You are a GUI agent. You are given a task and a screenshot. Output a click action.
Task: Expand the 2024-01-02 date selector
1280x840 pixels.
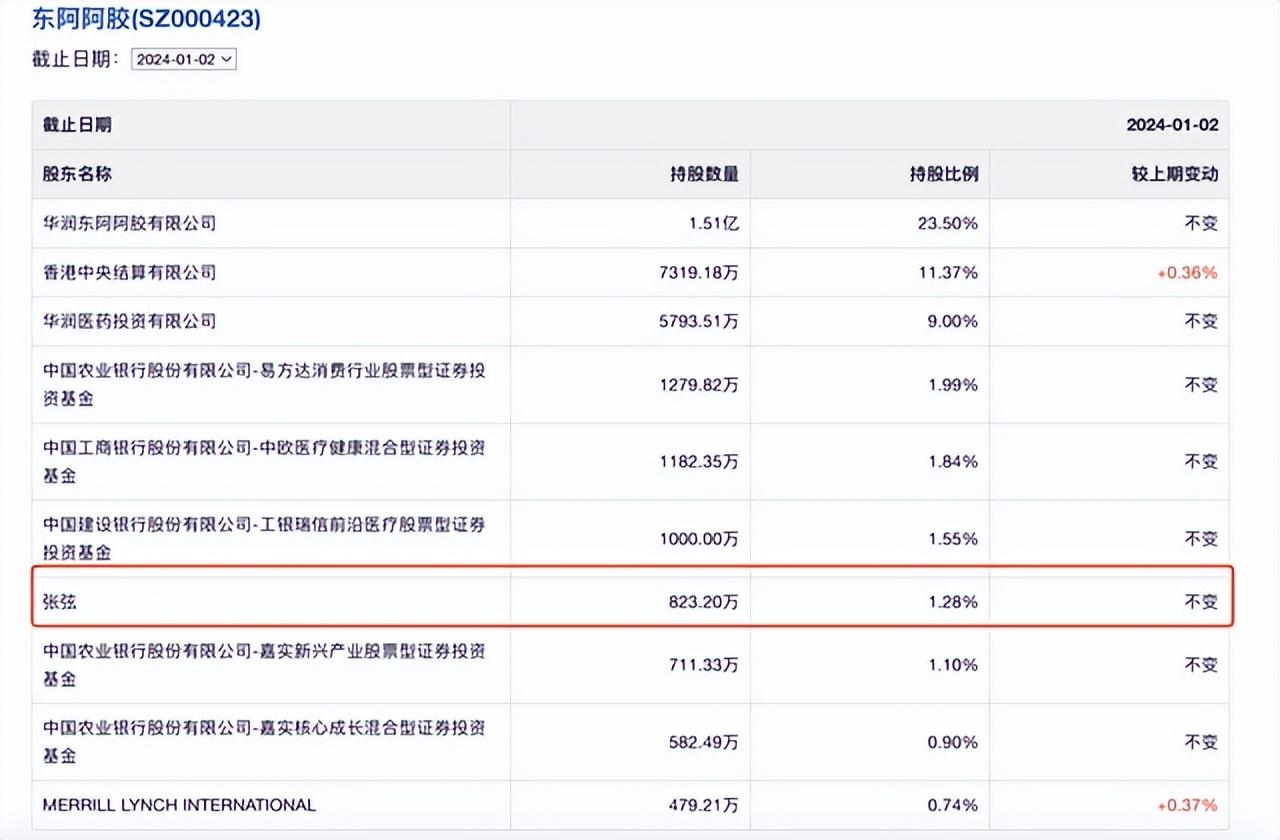184,59
